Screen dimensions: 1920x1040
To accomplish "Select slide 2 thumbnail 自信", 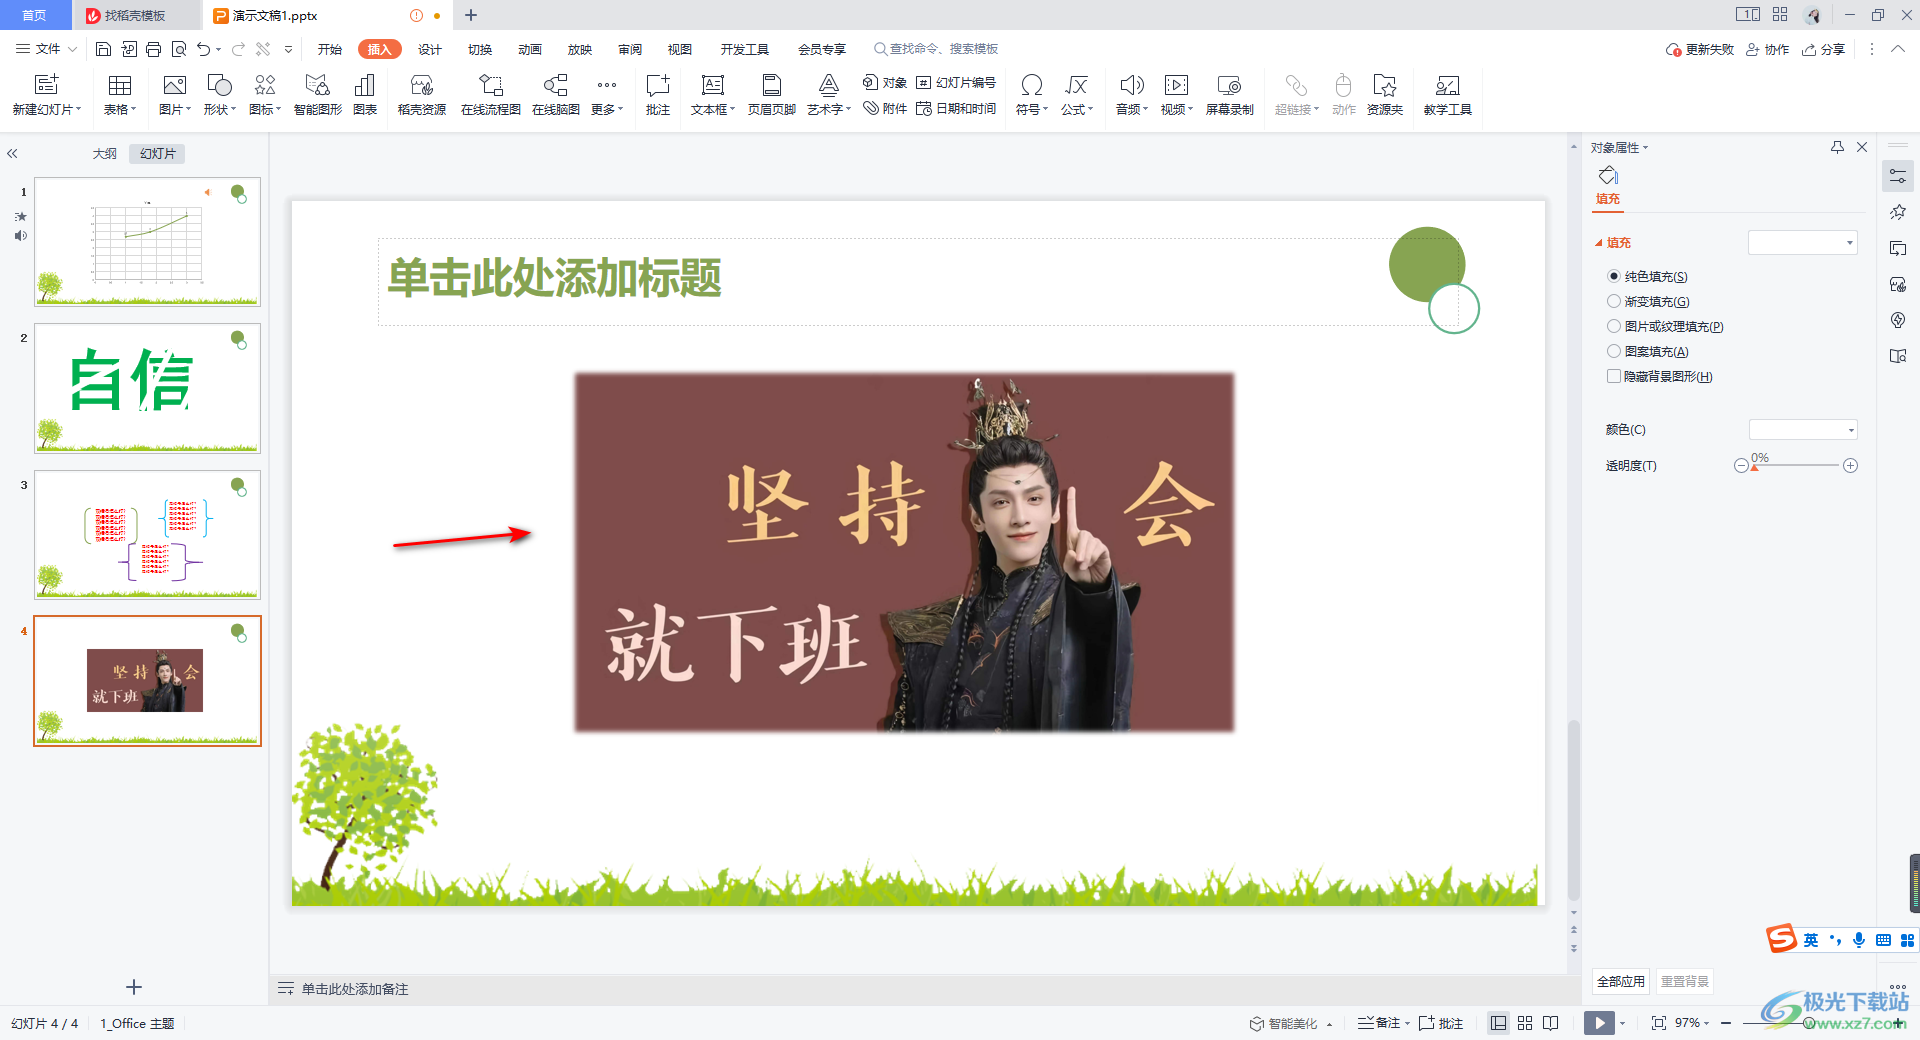I will point(147,388).
